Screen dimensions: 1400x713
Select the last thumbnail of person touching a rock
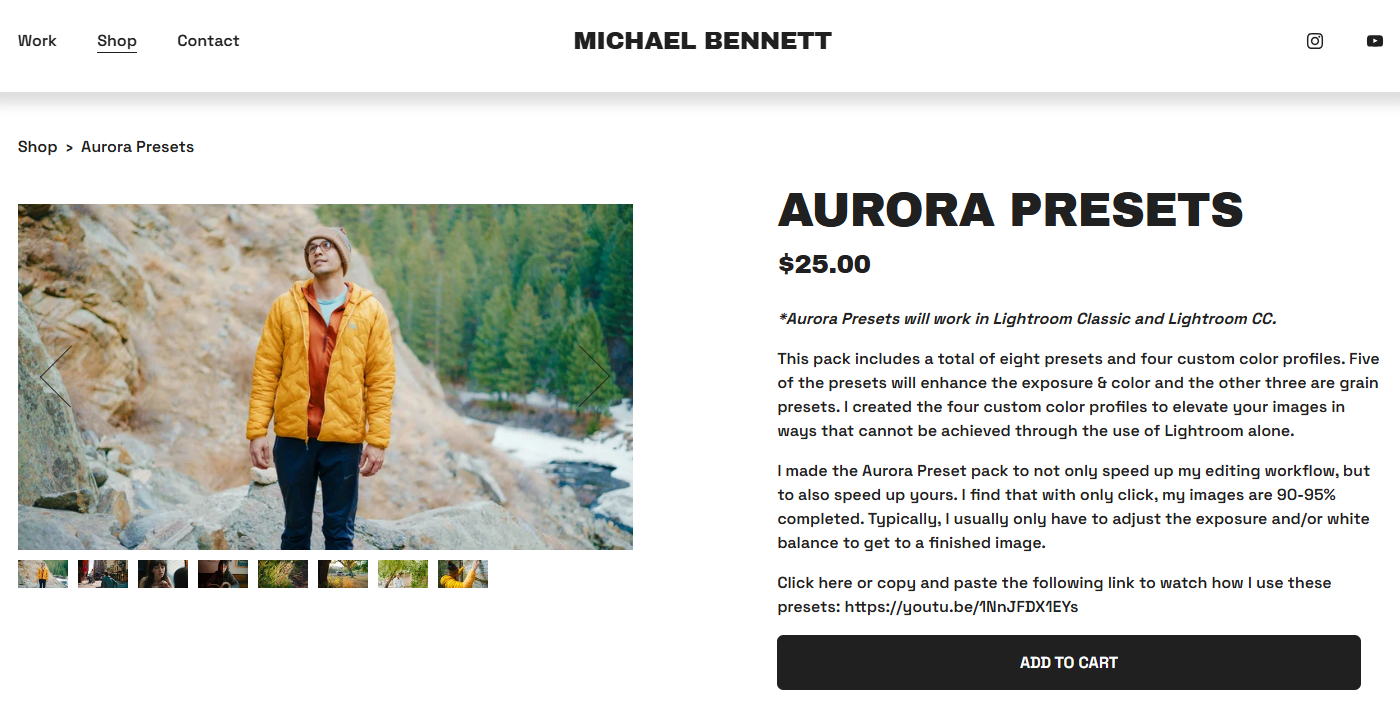pos(463,574)
